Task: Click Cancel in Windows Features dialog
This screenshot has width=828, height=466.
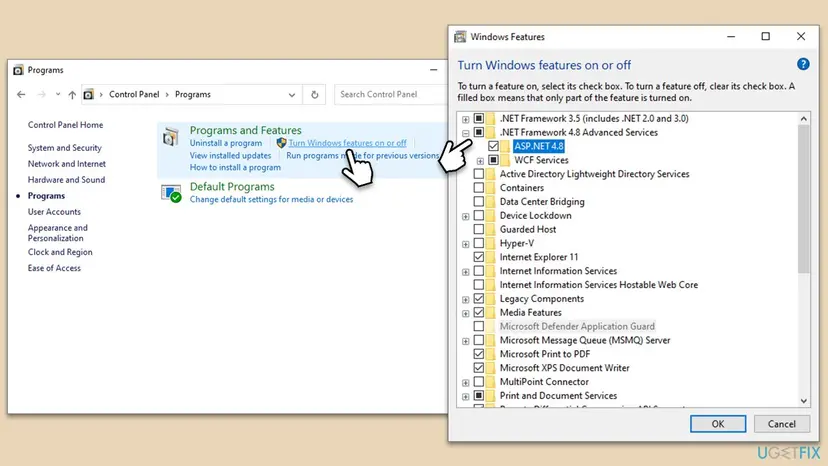Action: pos(782,424)
